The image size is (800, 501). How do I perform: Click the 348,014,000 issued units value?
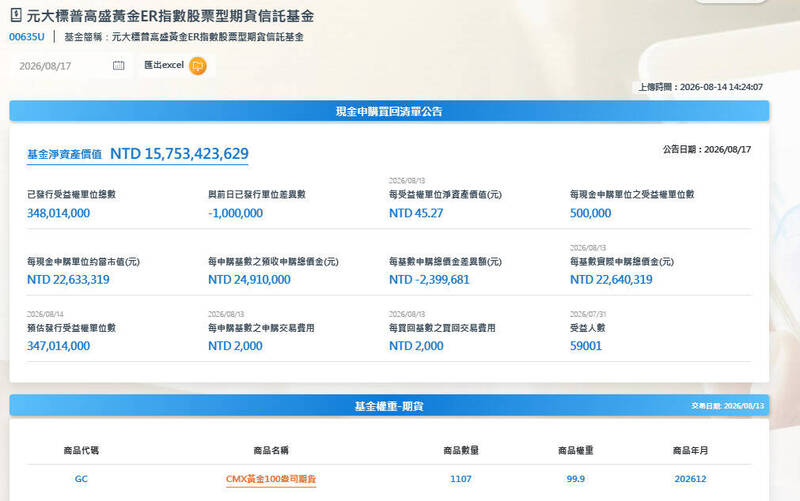pos(58,213)
